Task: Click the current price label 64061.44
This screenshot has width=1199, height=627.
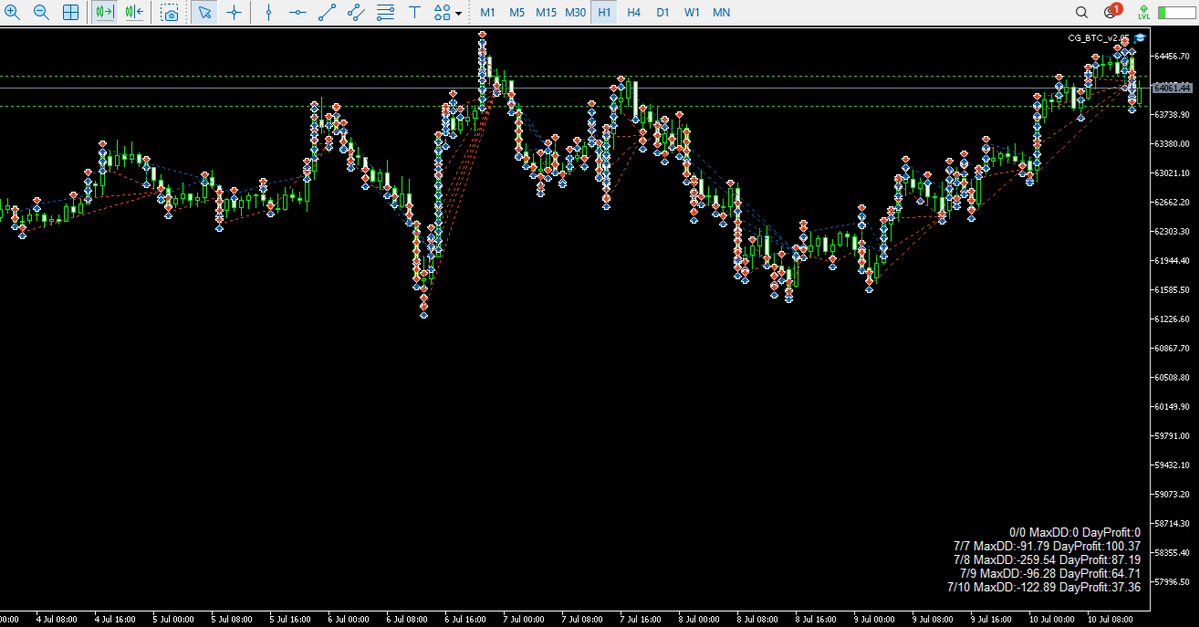Action: coord(1172,88)
